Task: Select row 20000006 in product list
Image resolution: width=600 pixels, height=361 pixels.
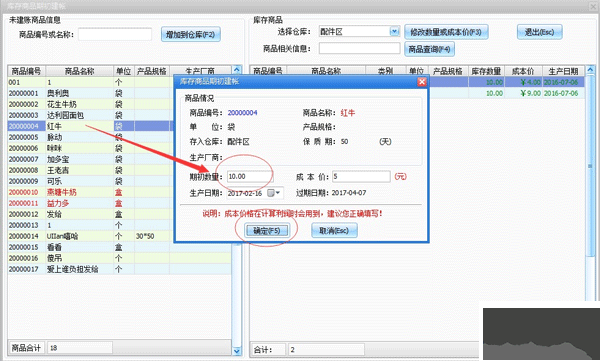Action: [x=119, y=148]
